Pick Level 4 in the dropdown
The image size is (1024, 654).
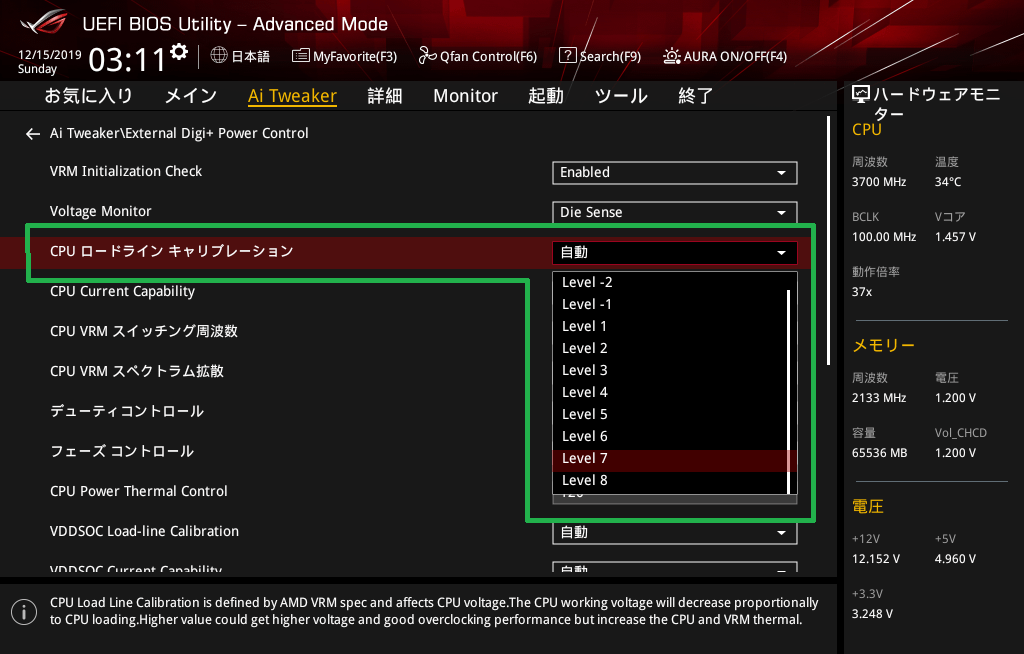pos(670,392)
